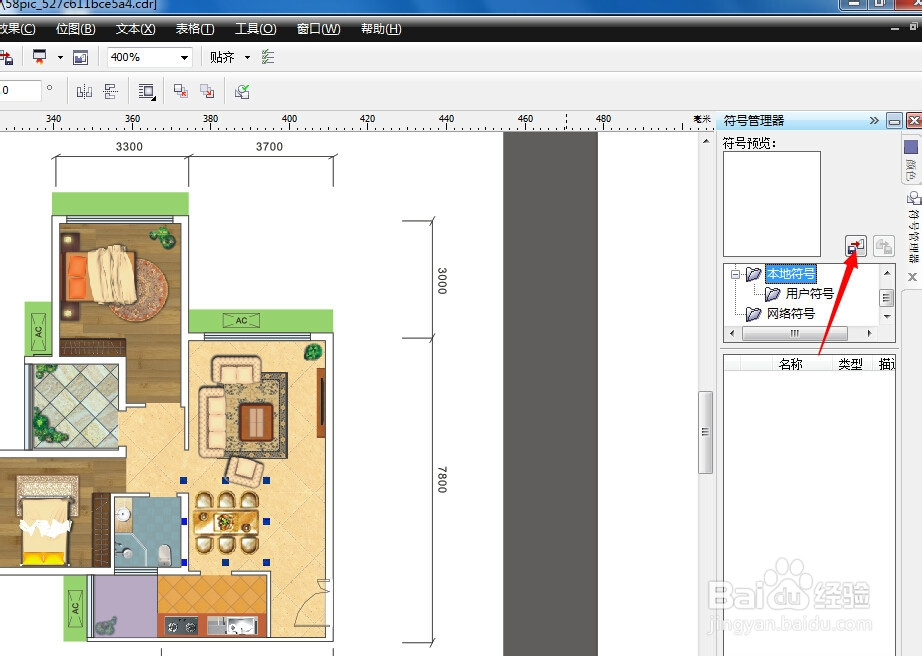Image resolution: width=922 pixels, height=656 pixels.
Task: Select the dining table in floor plan
Action: [x=226, y=522]
